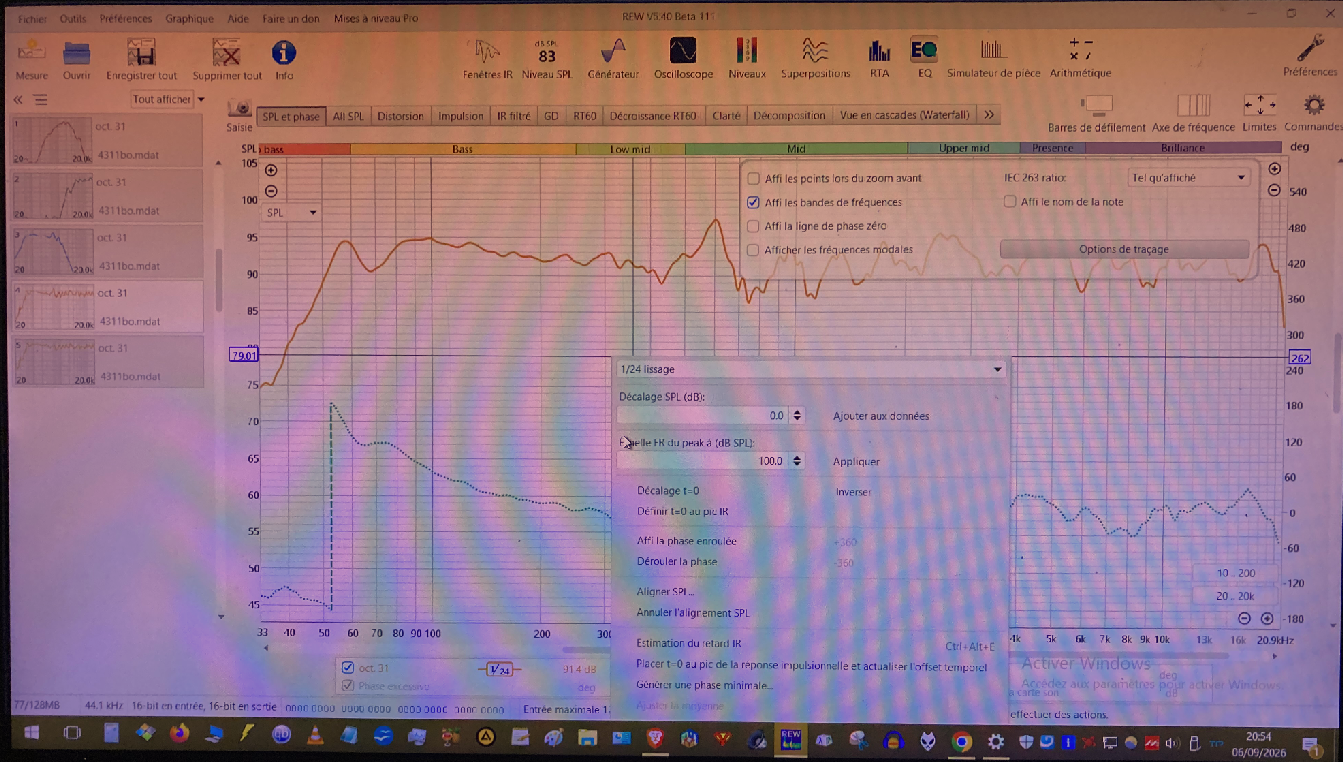Screen dimensions: 1343x762
Task: Set frequency range with 10 .. 200 button
Action: 1236,573
